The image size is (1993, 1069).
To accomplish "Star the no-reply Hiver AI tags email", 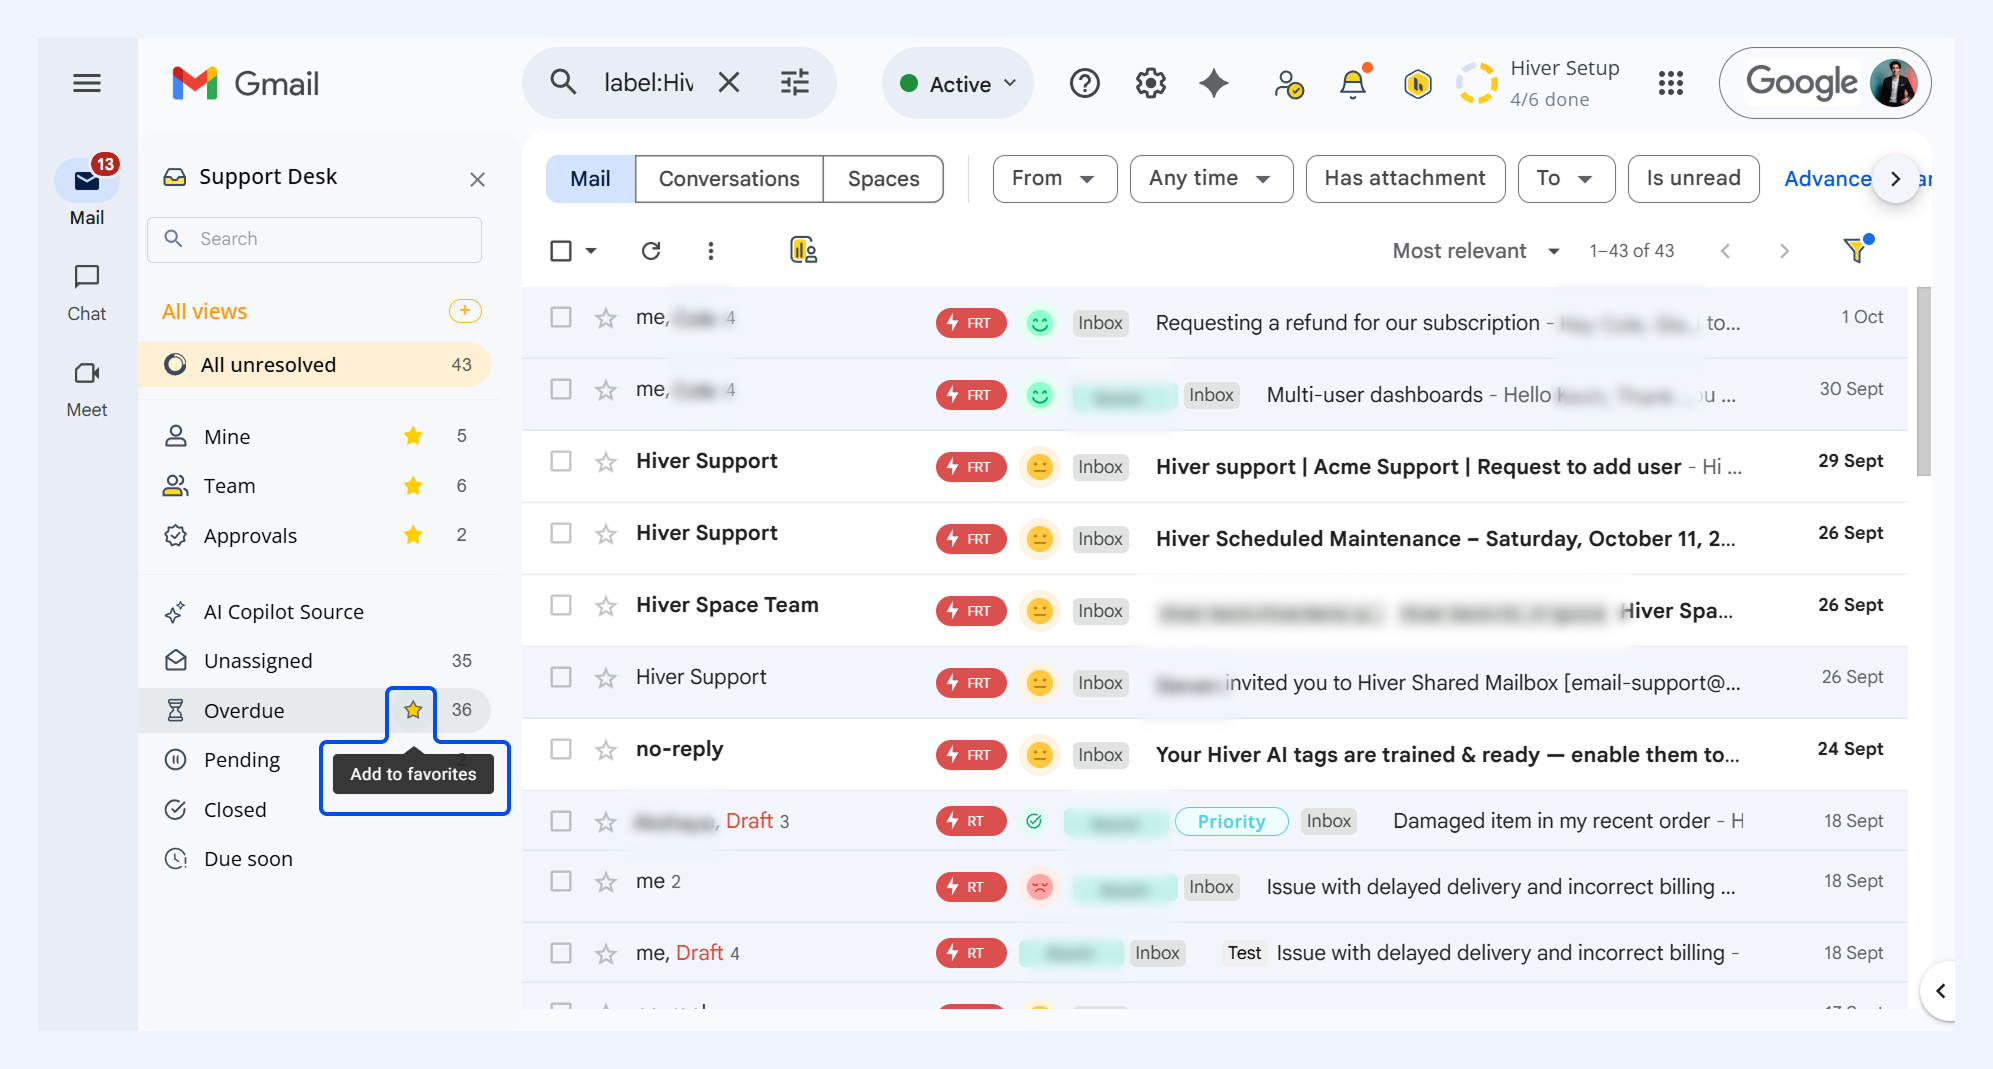I will [606, 750].
